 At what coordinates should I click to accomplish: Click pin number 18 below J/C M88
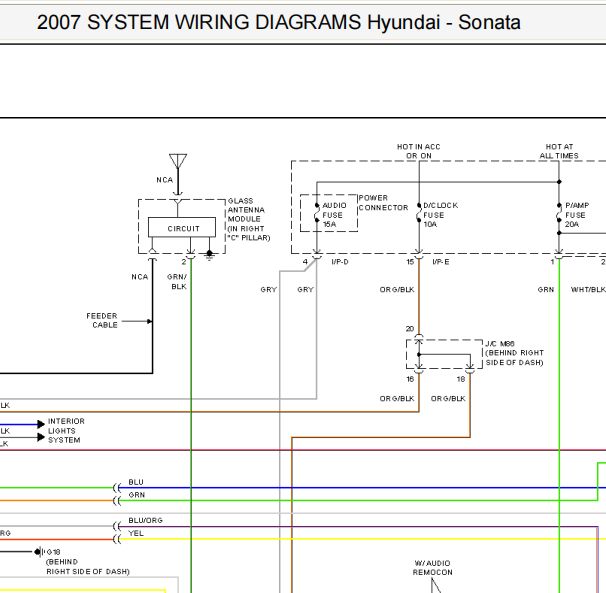pyautogui.click(x=461, y=379)
